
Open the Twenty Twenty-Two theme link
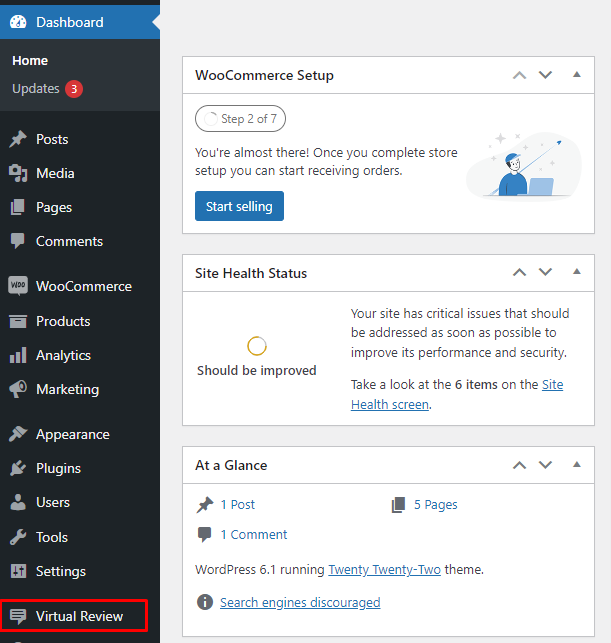click(385, 570)
